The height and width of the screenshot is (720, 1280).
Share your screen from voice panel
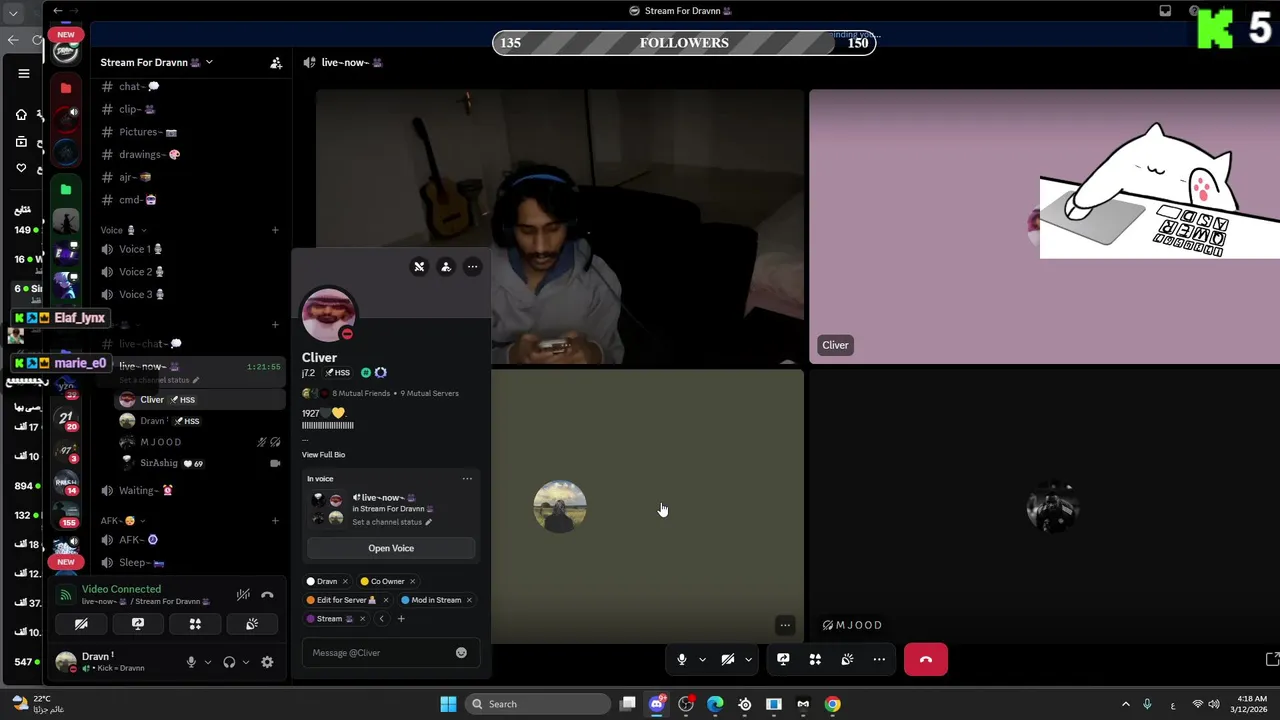(138, 624)
